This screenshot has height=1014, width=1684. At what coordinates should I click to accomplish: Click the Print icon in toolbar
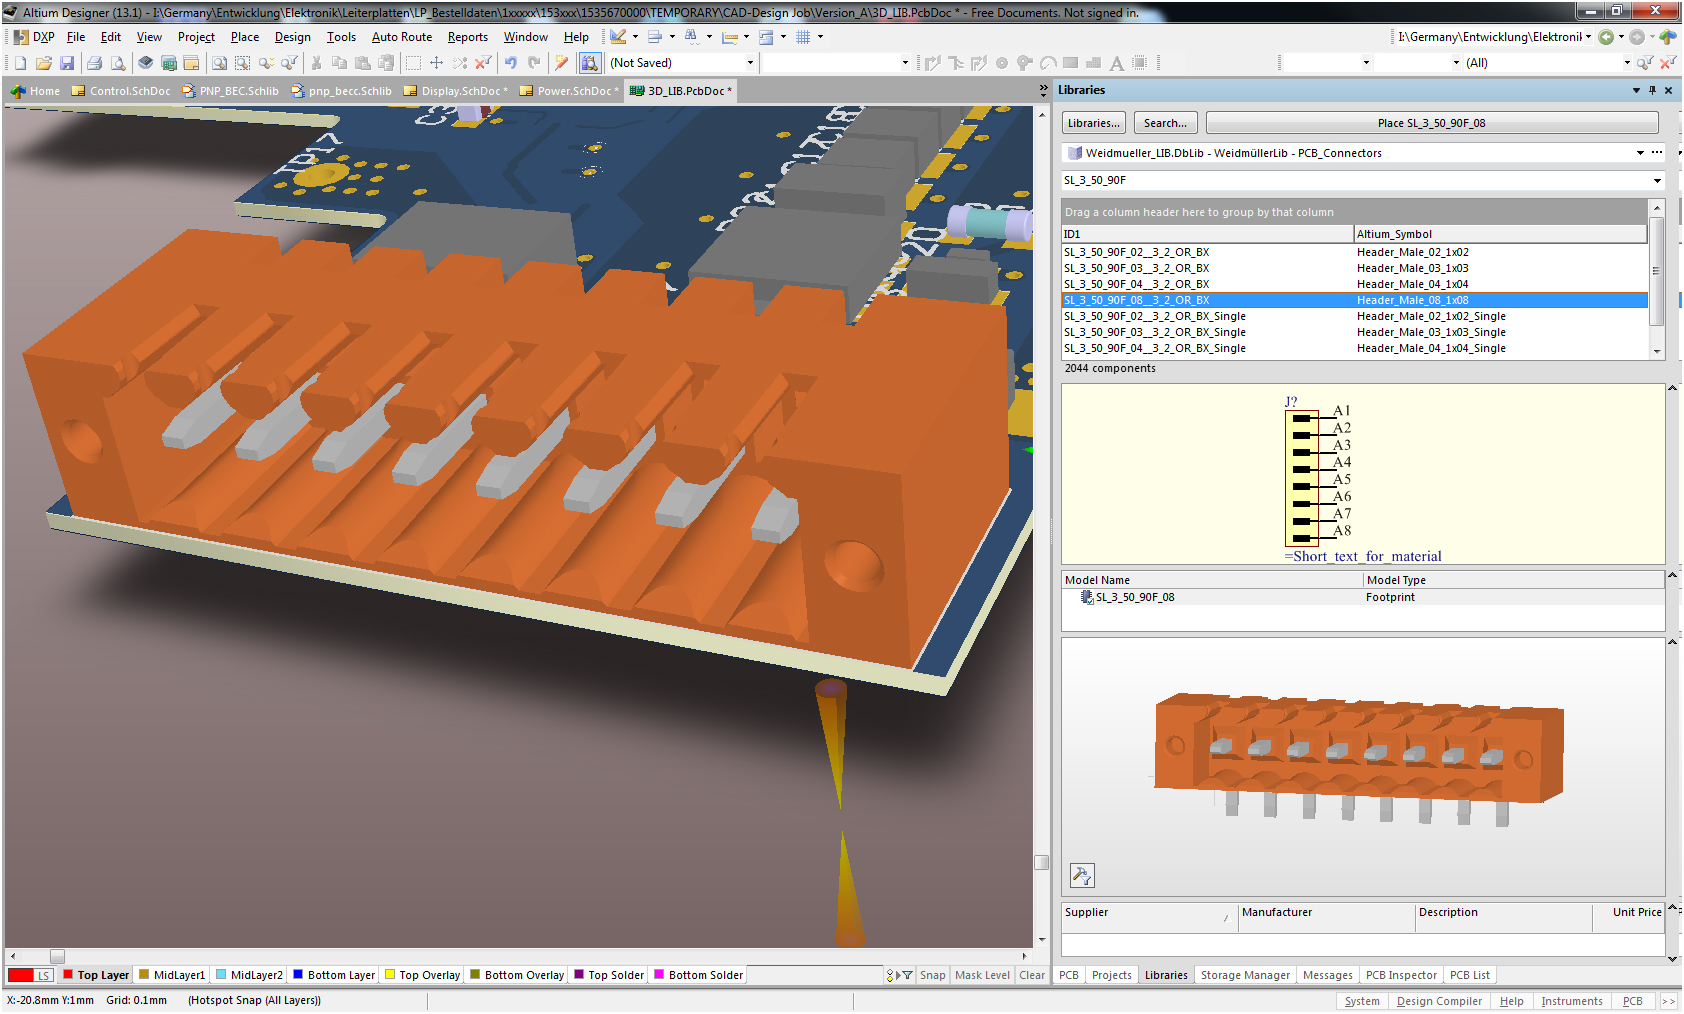tap(94, 63)
